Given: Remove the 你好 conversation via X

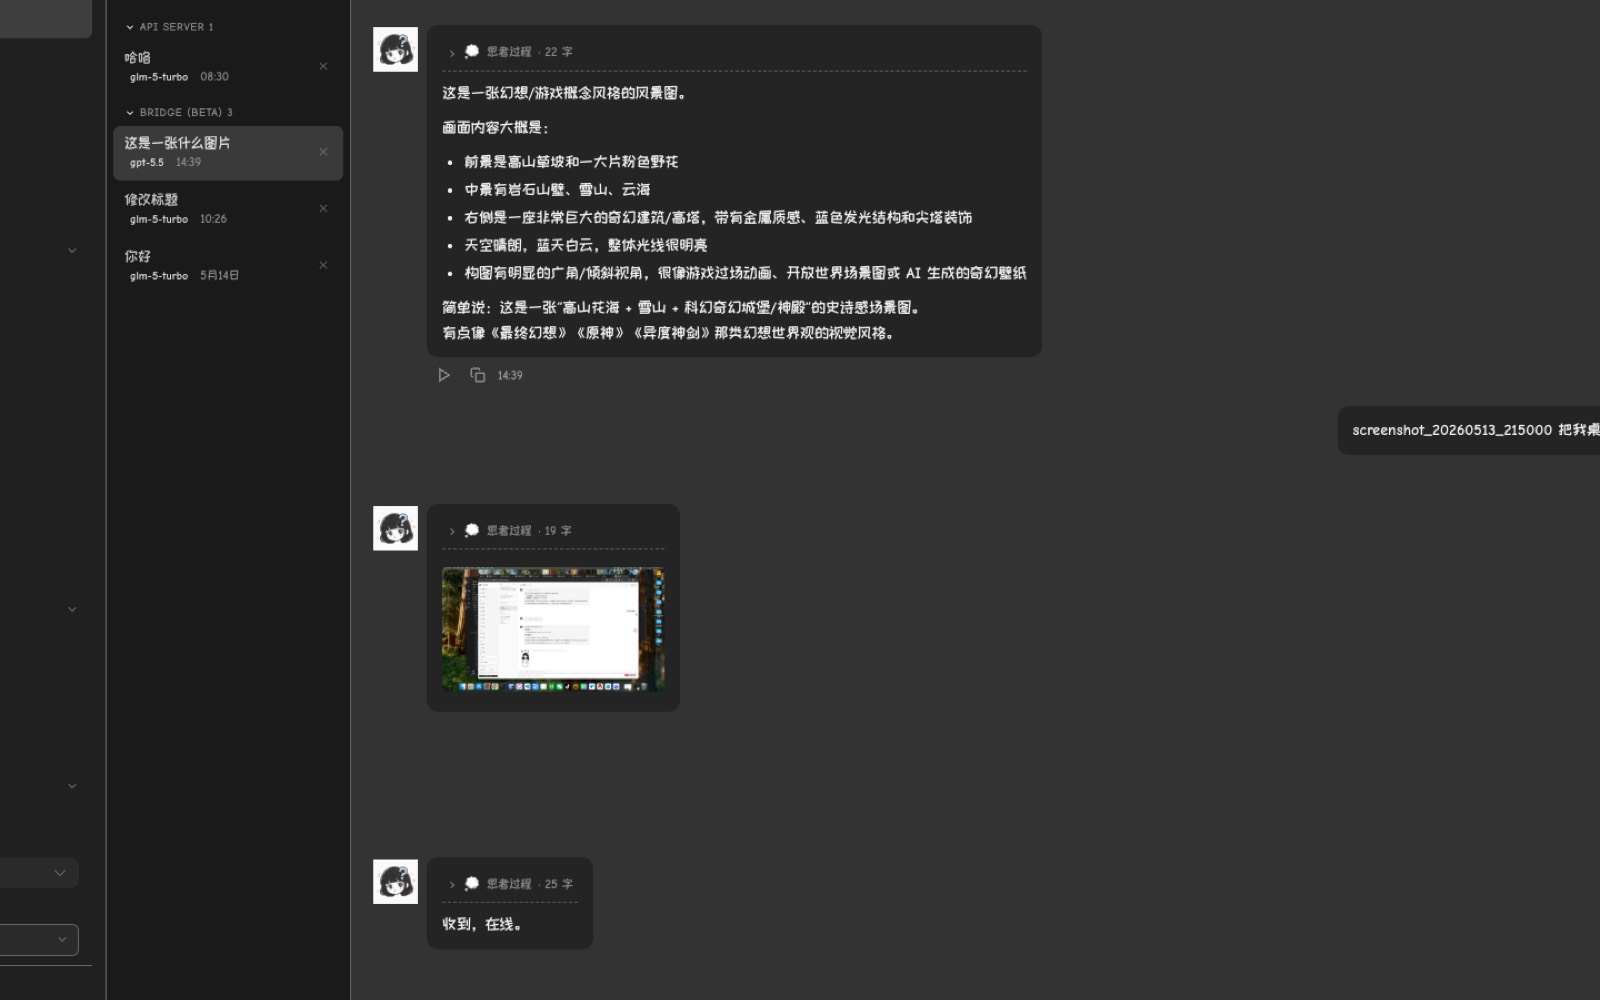Looking at the screenshot, I should 323,265.
